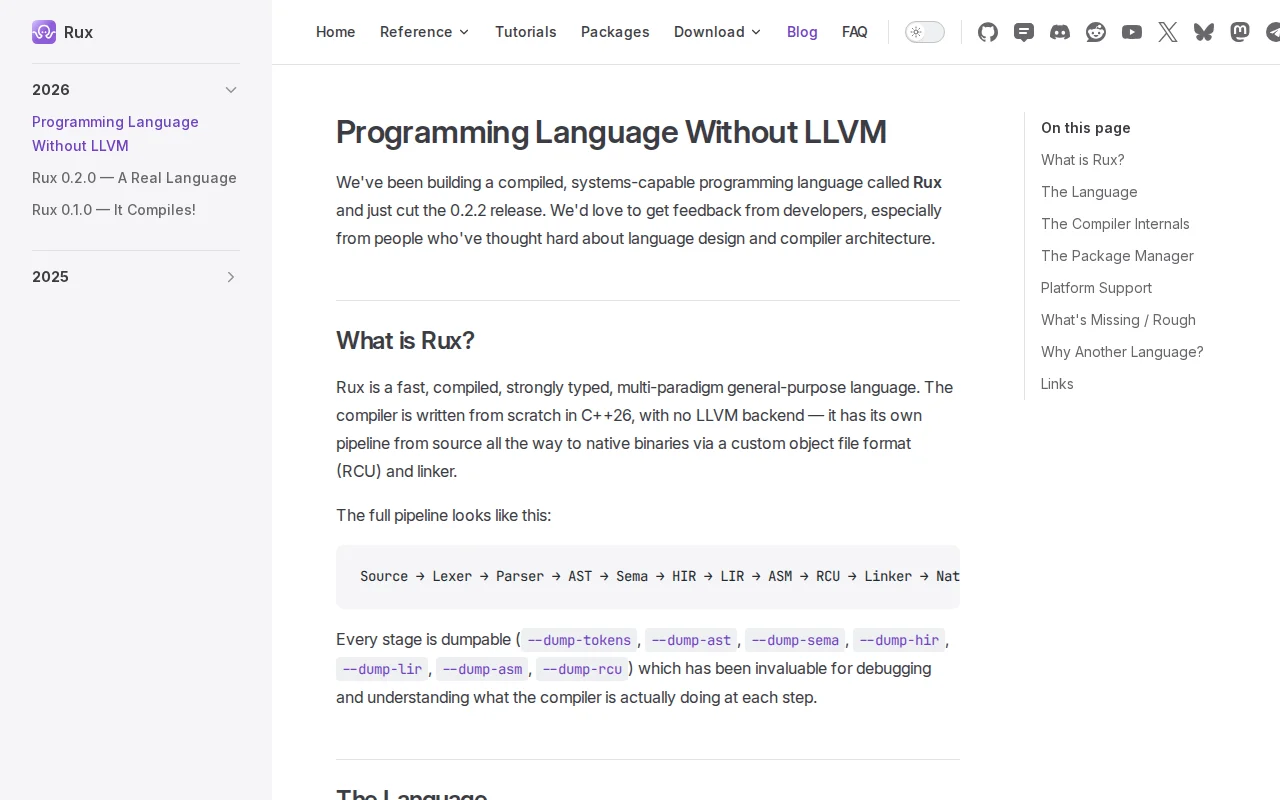Image resolution: width=1280 pixels, height=800 pixels.
Task: Click the main article title heading
Action: (611, 132)
